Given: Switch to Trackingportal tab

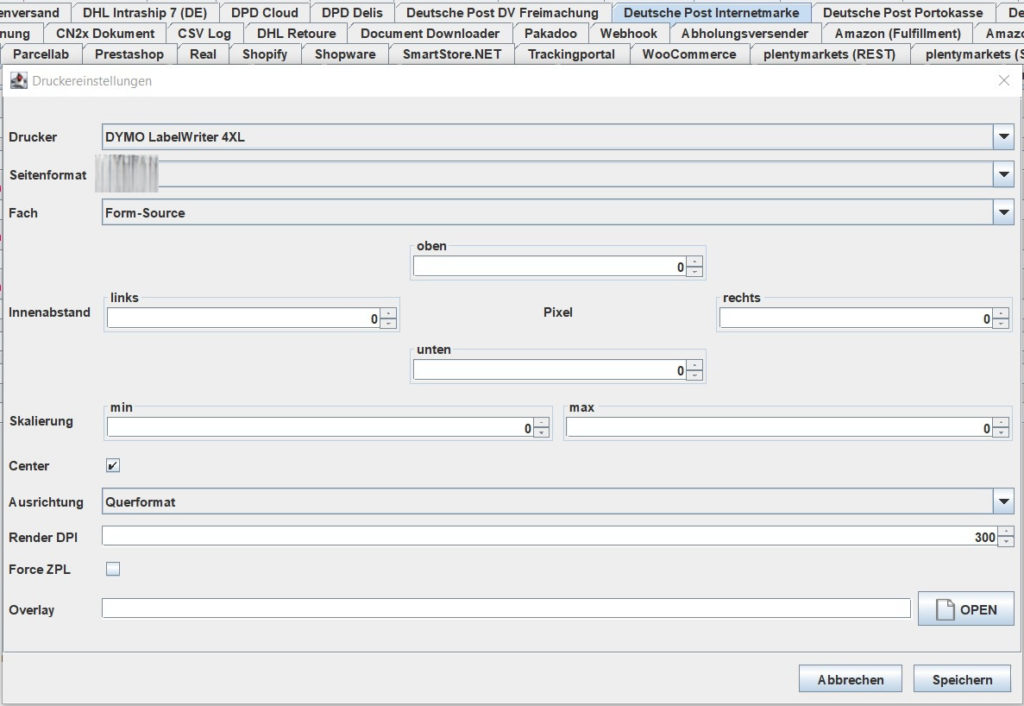Looking at the screenshot, I should 571,54.
